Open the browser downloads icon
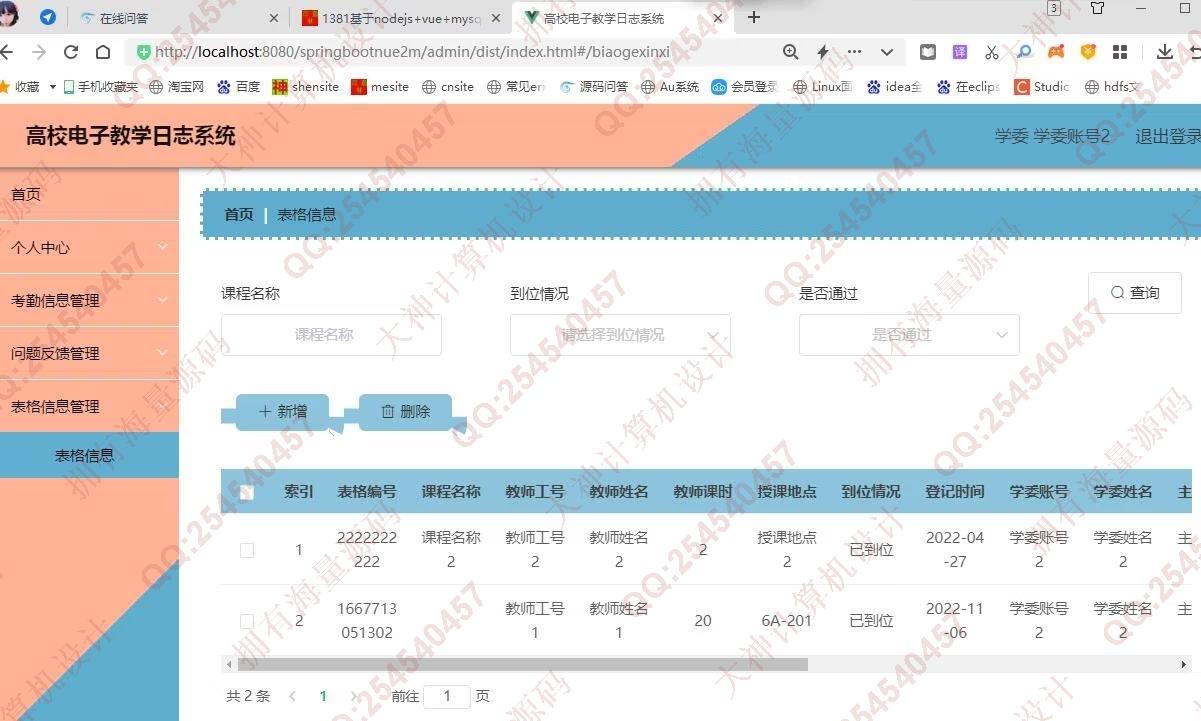This screenshot has height=721, width=1201. (1165, 52)
